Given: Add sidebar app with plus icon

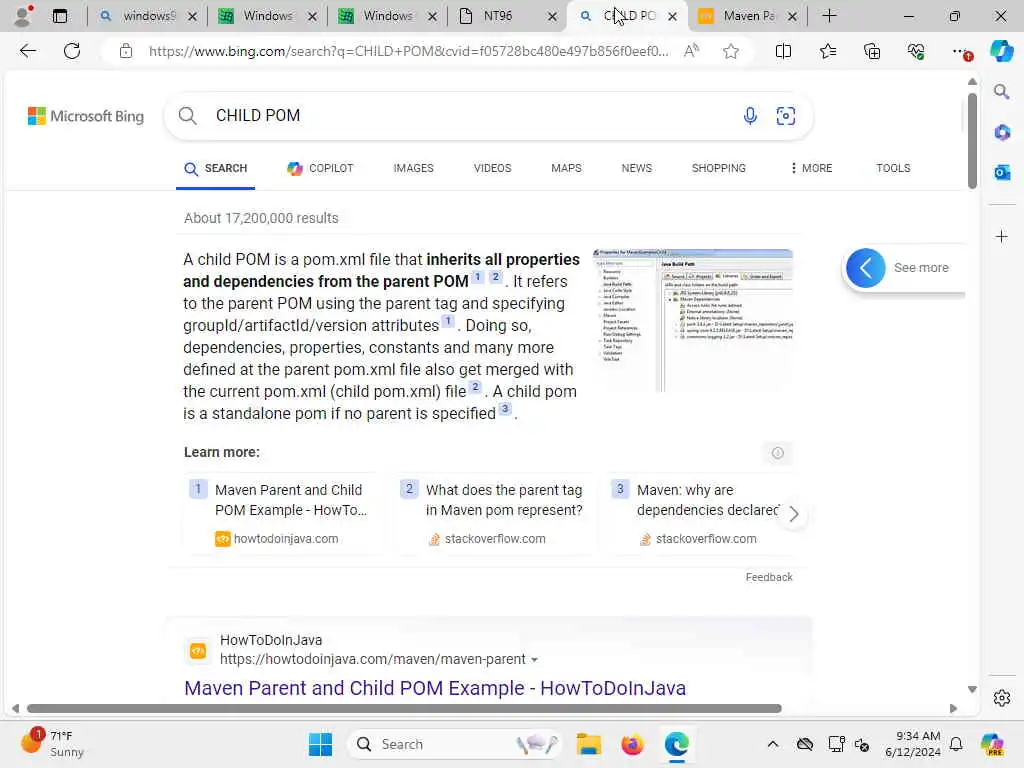Looking at the screenshot, I should coord(1002,236).
